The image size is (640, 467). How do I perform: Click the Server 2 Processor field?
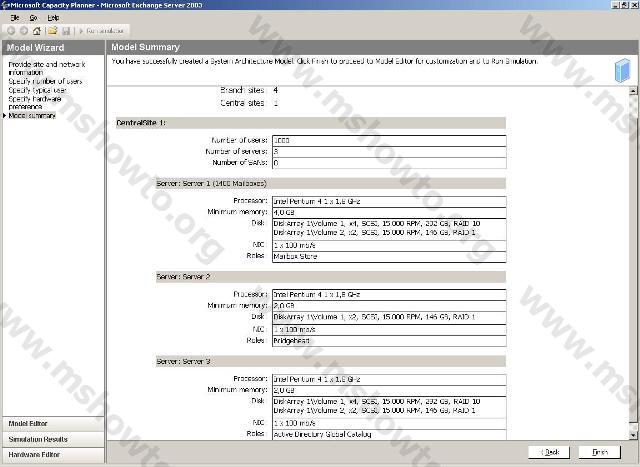click(389, 294)
